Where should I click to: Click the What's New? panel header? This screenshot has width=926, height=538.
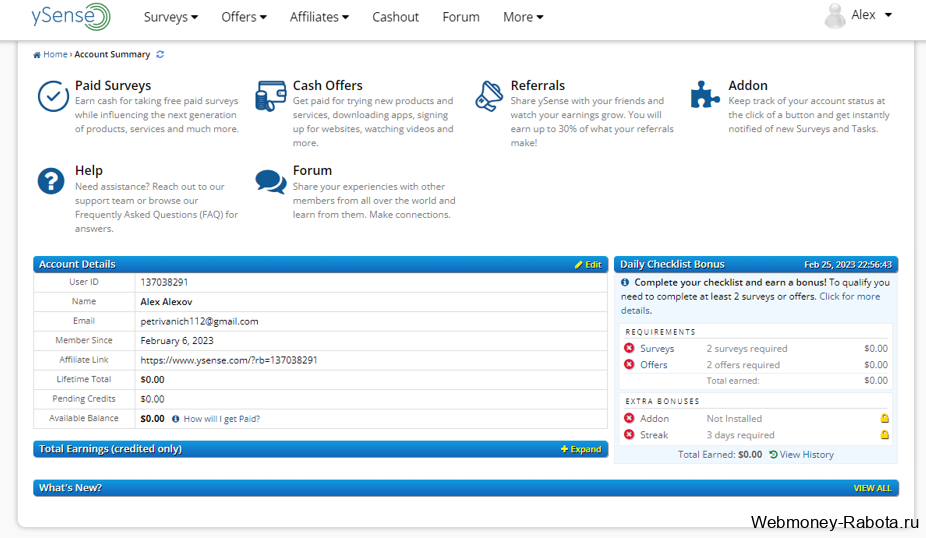tap(466, 488)
